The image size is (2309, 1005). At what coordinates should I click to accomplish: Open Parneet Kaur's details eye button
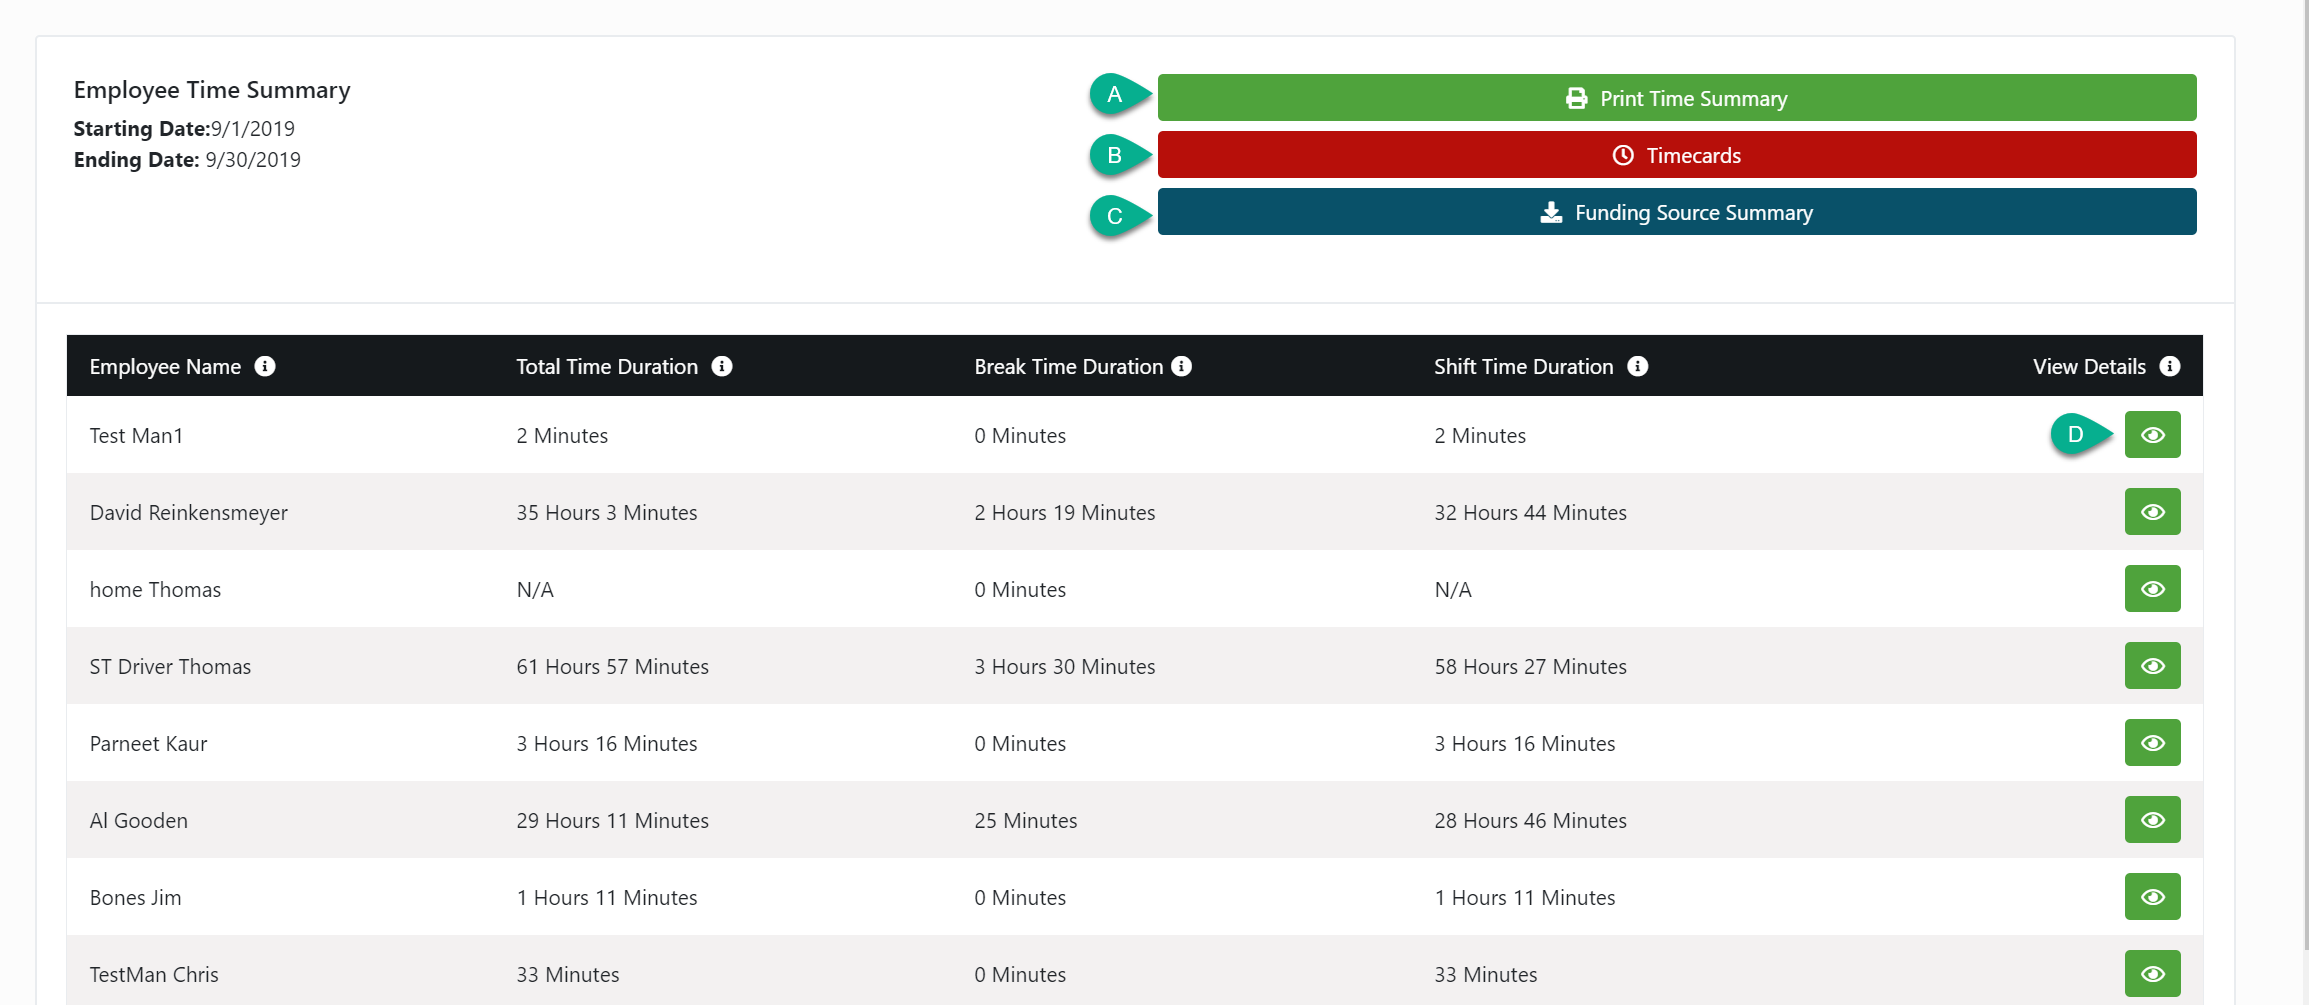click(2152, 743)
